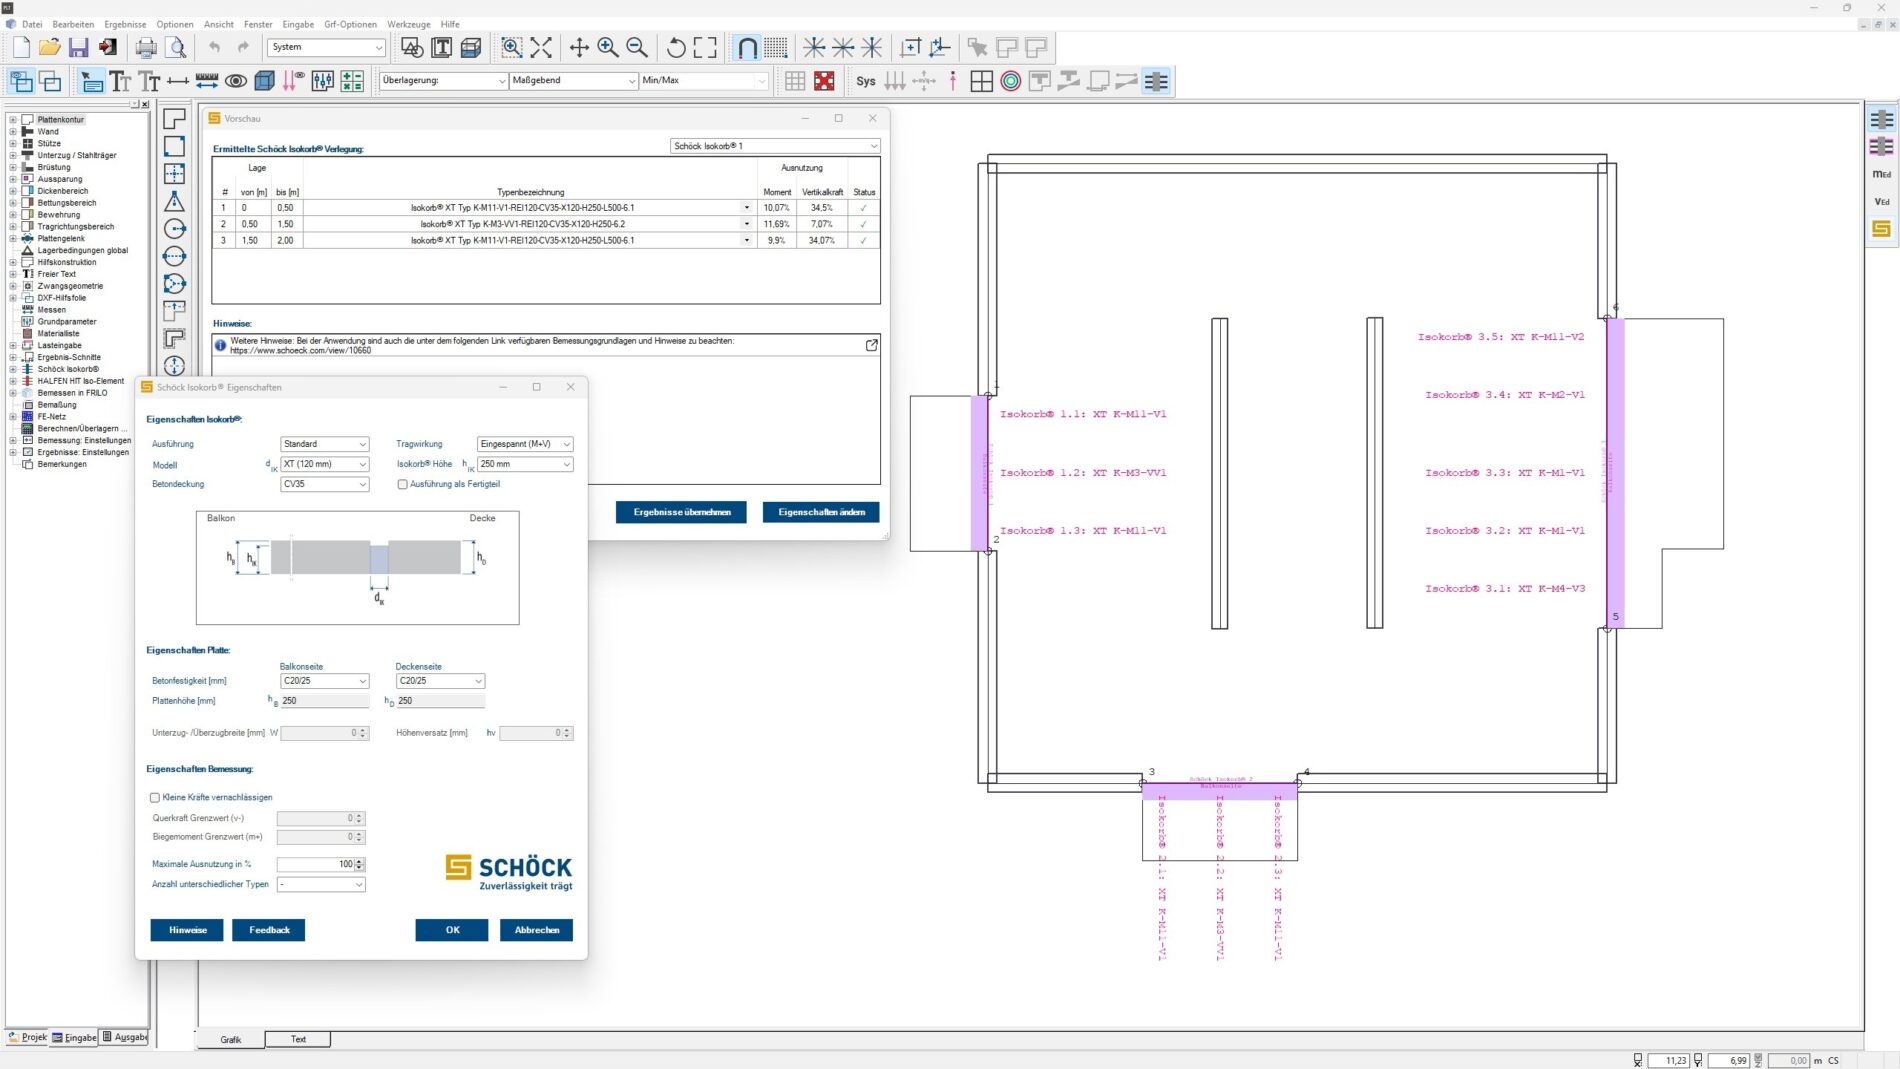Open the Werkzeuge menu

[409, 24]
